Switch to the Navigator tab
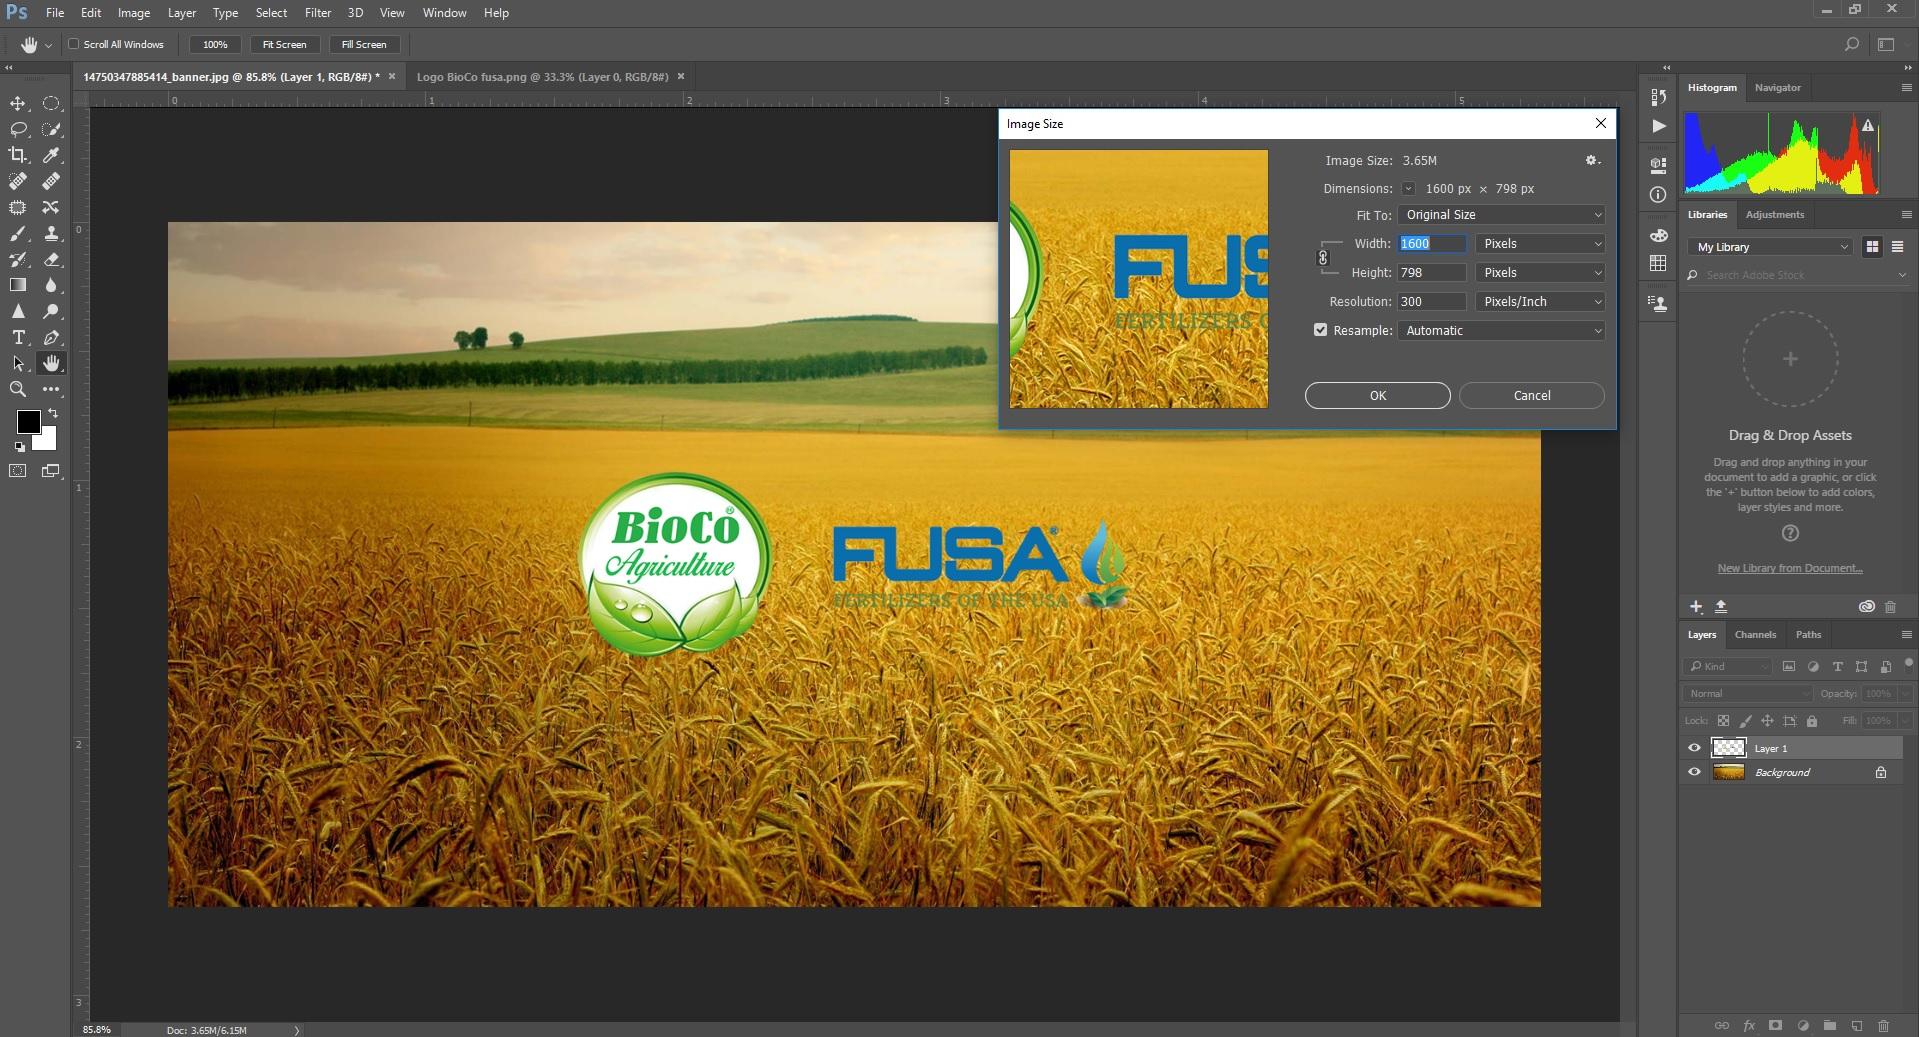Image resolution: width=1919 pixels, height=1037 pixels. pos(1777,88)
